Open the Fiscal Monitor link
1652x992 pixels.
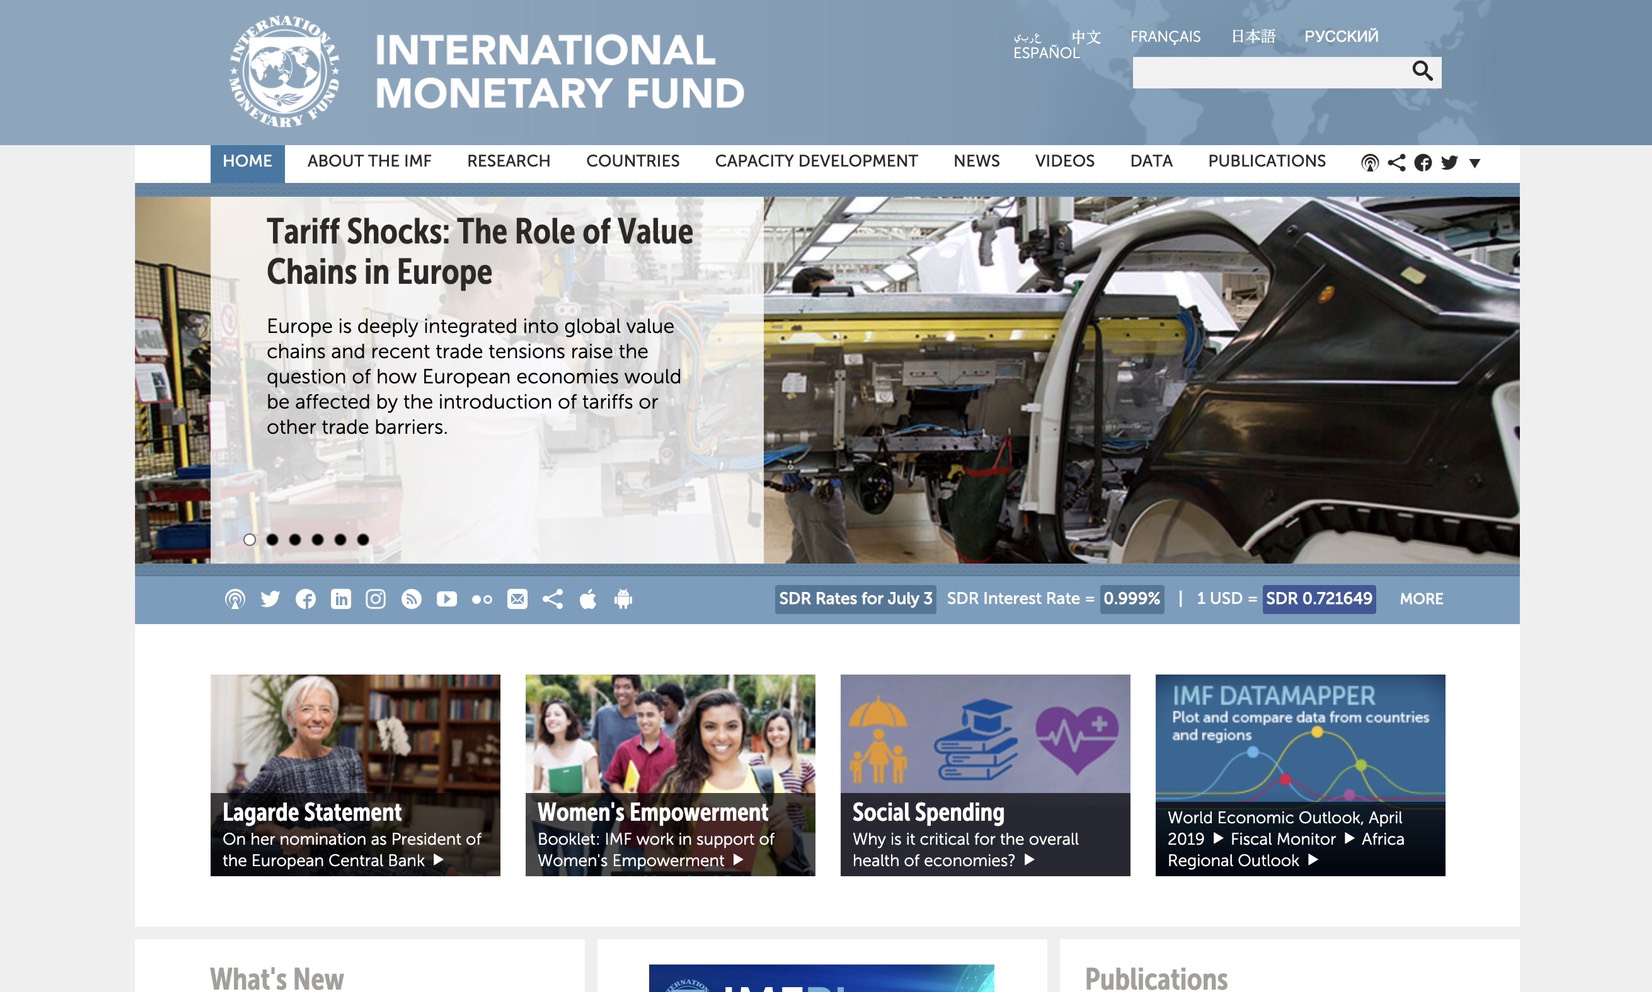point(1283,839)
